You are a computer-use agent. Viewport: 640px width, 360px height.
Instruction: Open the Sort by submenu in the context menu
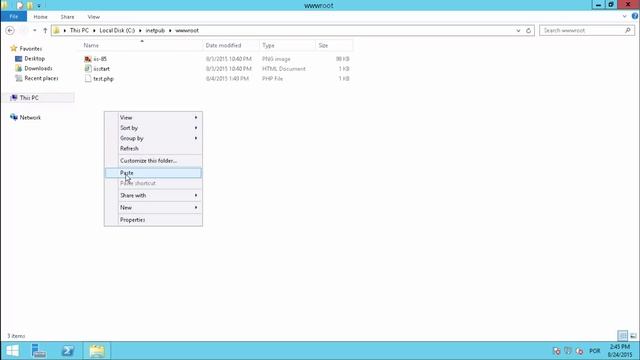click(153, 128)
